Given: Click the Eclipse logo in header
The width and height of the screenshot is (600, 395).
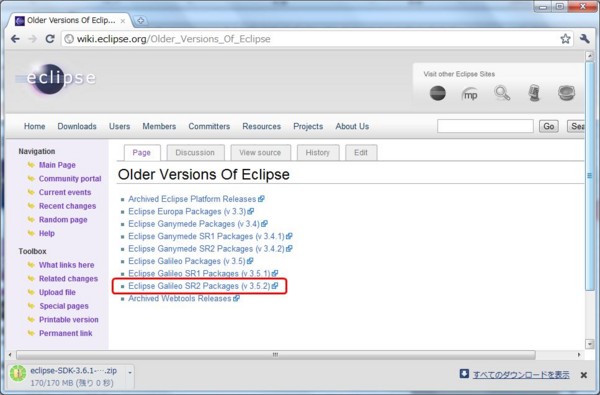Looking at the screenshot, I should [x=55, y=78].
